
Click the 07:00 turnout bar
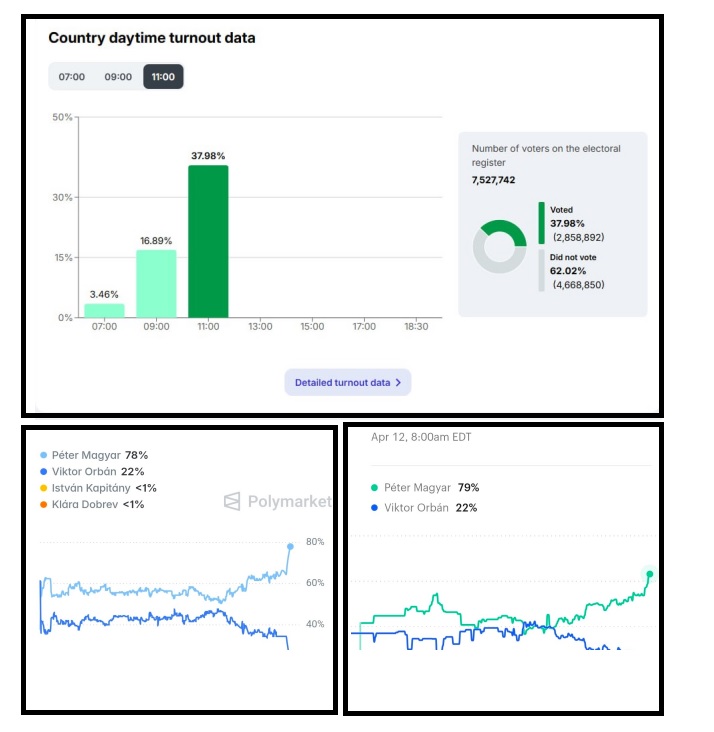click(104, 310)
